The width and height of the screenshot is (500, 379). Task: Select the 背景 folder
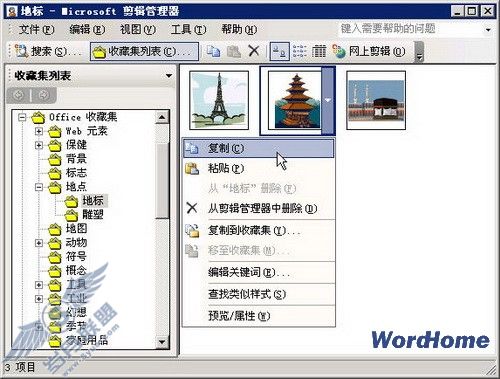[x=68, y=159]
